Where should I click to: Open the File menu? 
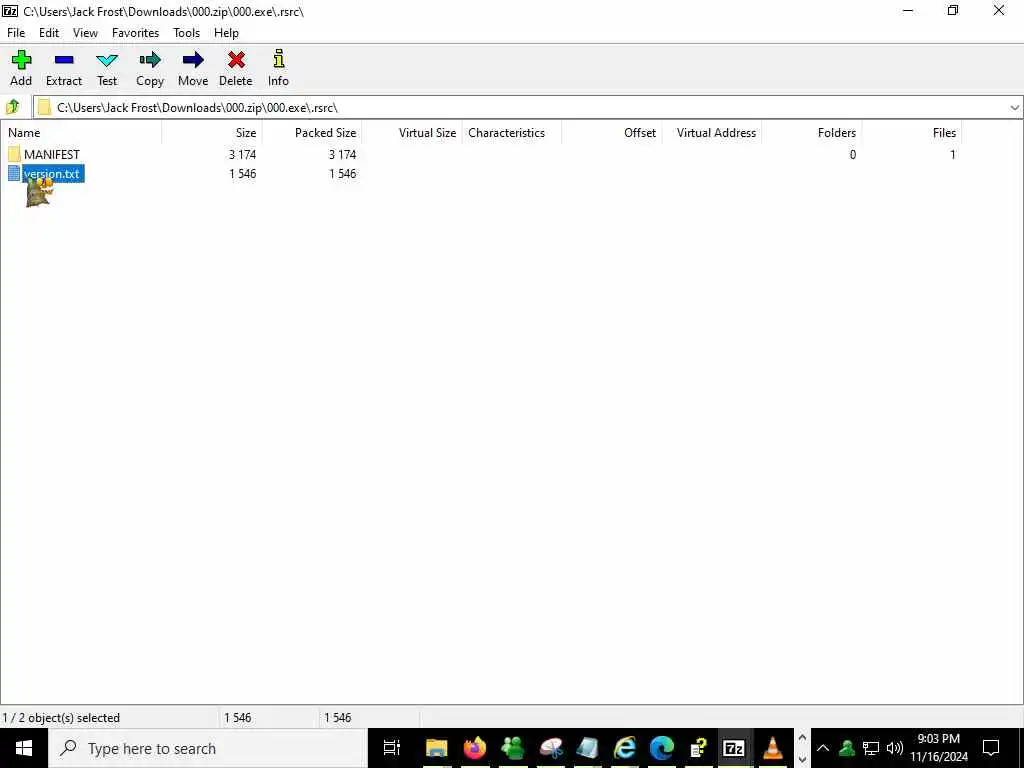[x=16, y=33]
